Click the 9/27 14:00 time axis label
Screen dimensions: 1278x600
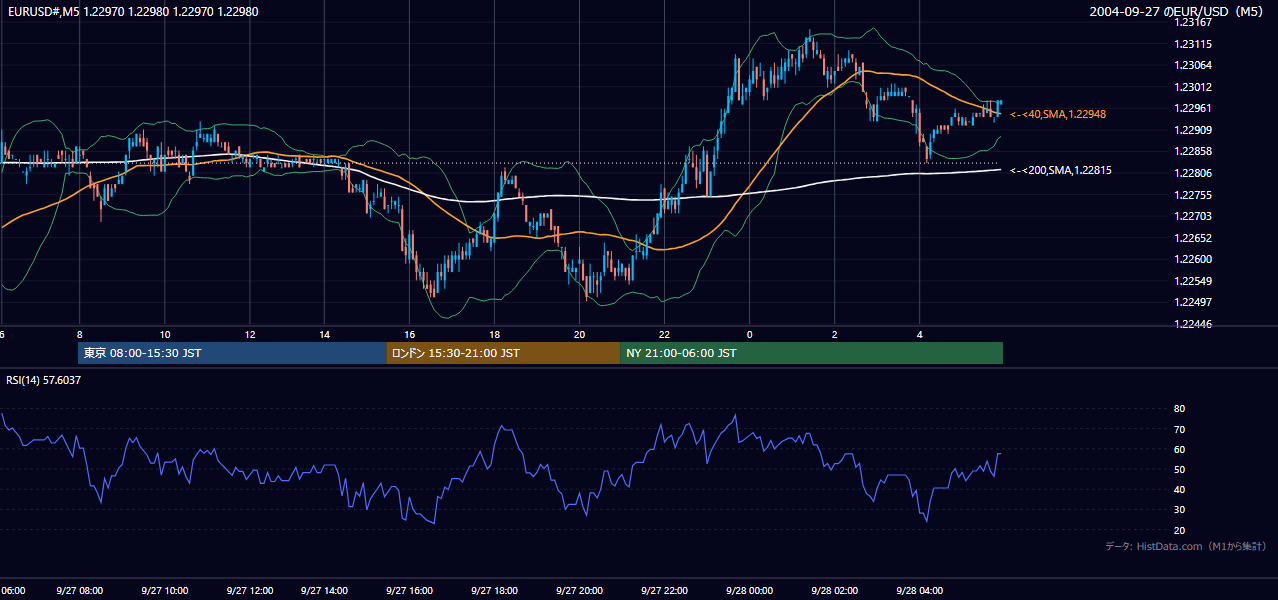(x=324, y=591)
